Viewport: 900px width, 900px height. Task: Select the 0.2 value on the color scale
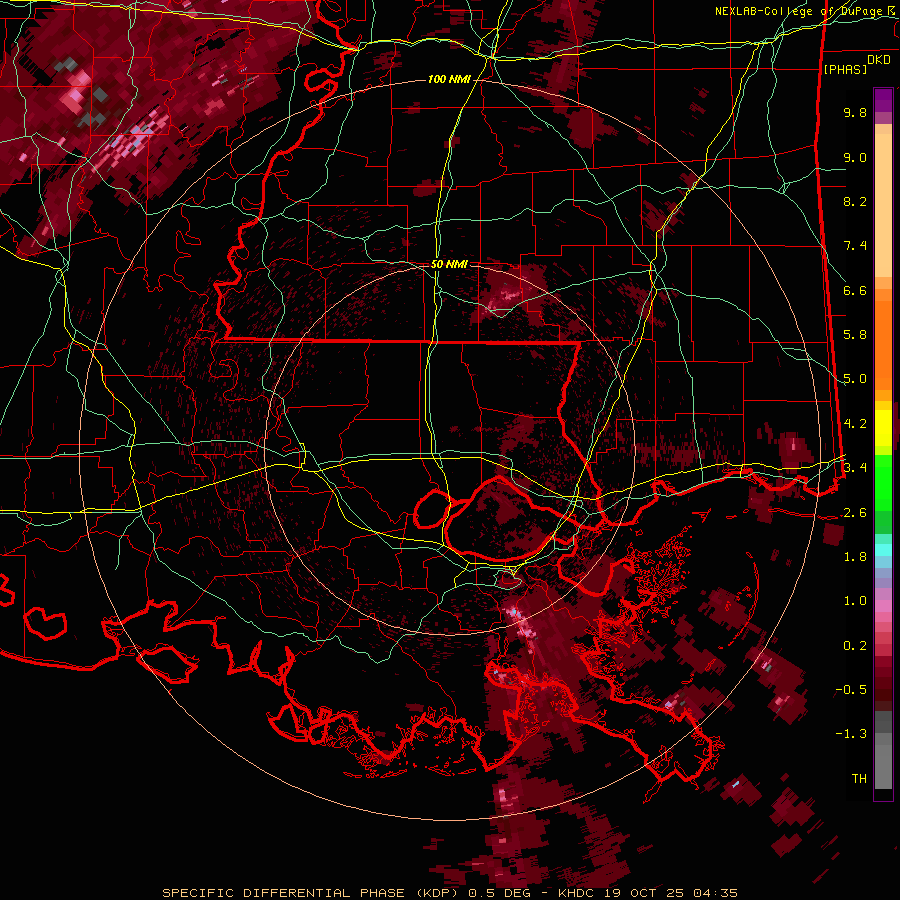[855, 646]
